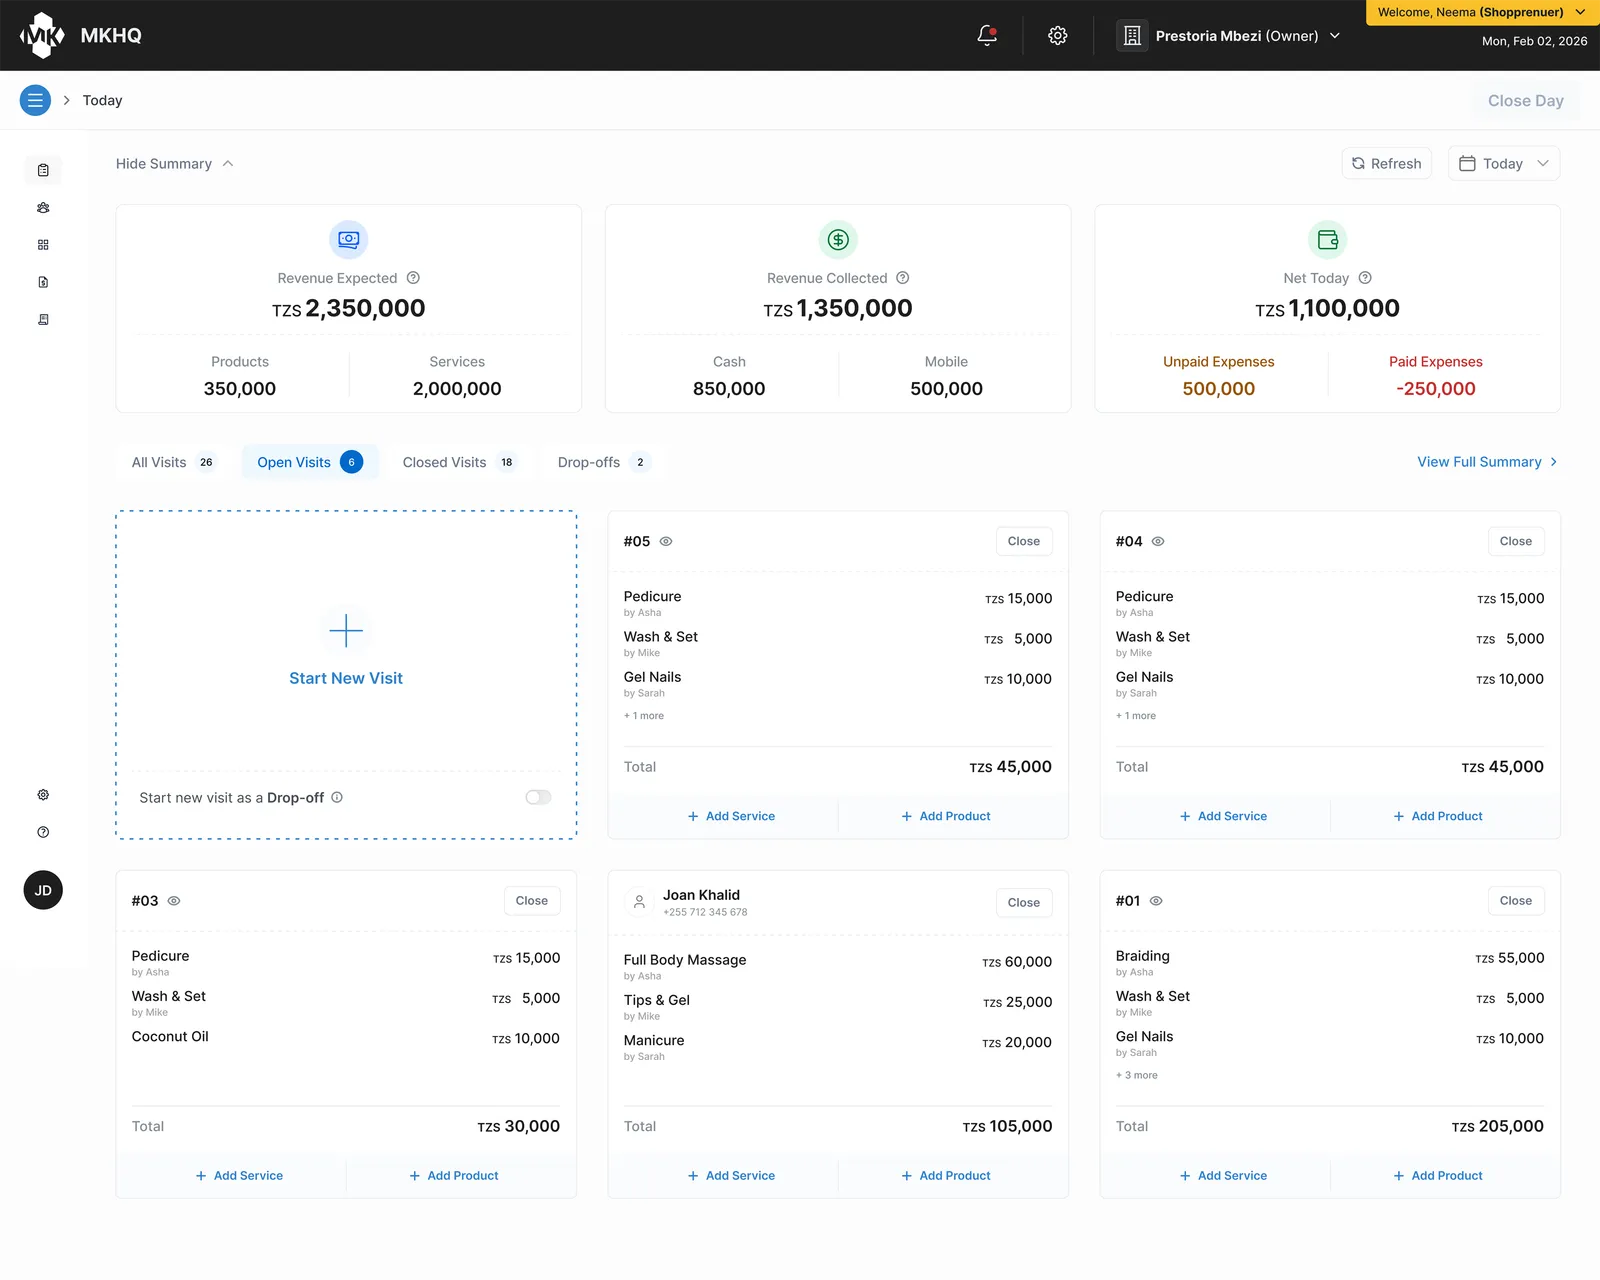Click the Refresh button
The image size is (1600, 1280).
1386,164
